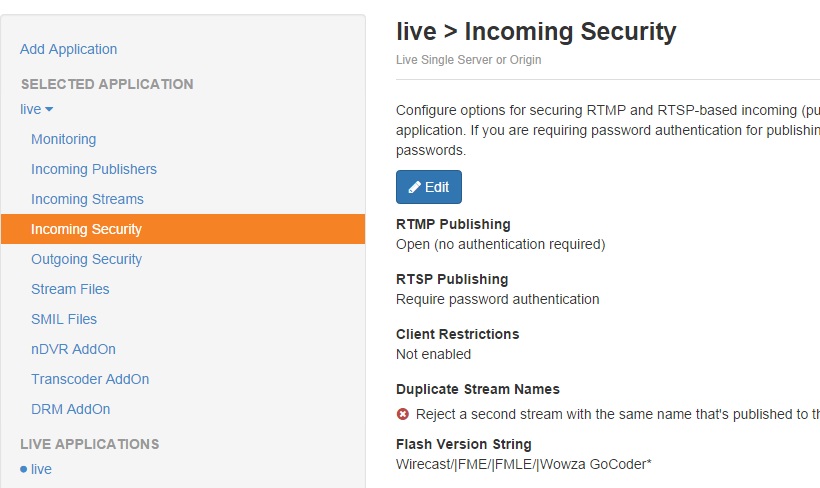This screenshot has height=488, width=820.
Task: Open Outgoing Security settings
Action: tap(86, 259)
